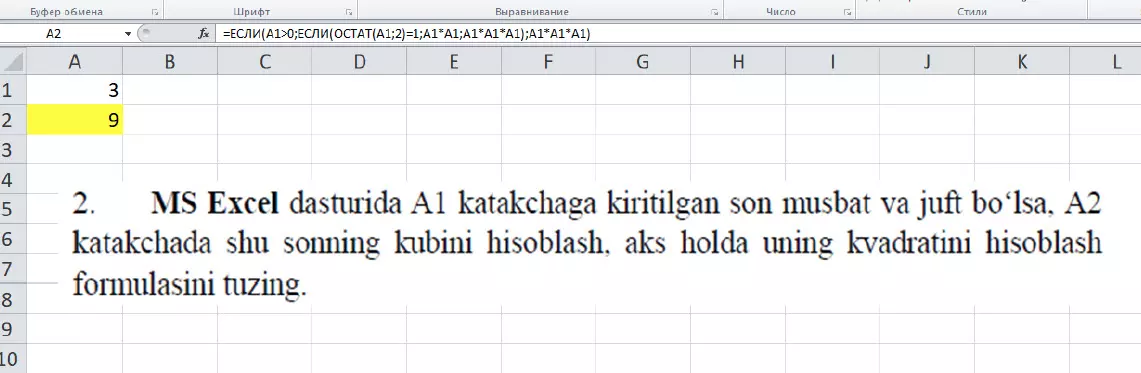Select the column H header
Screen dimensions: 1141x373
[738, 63]
